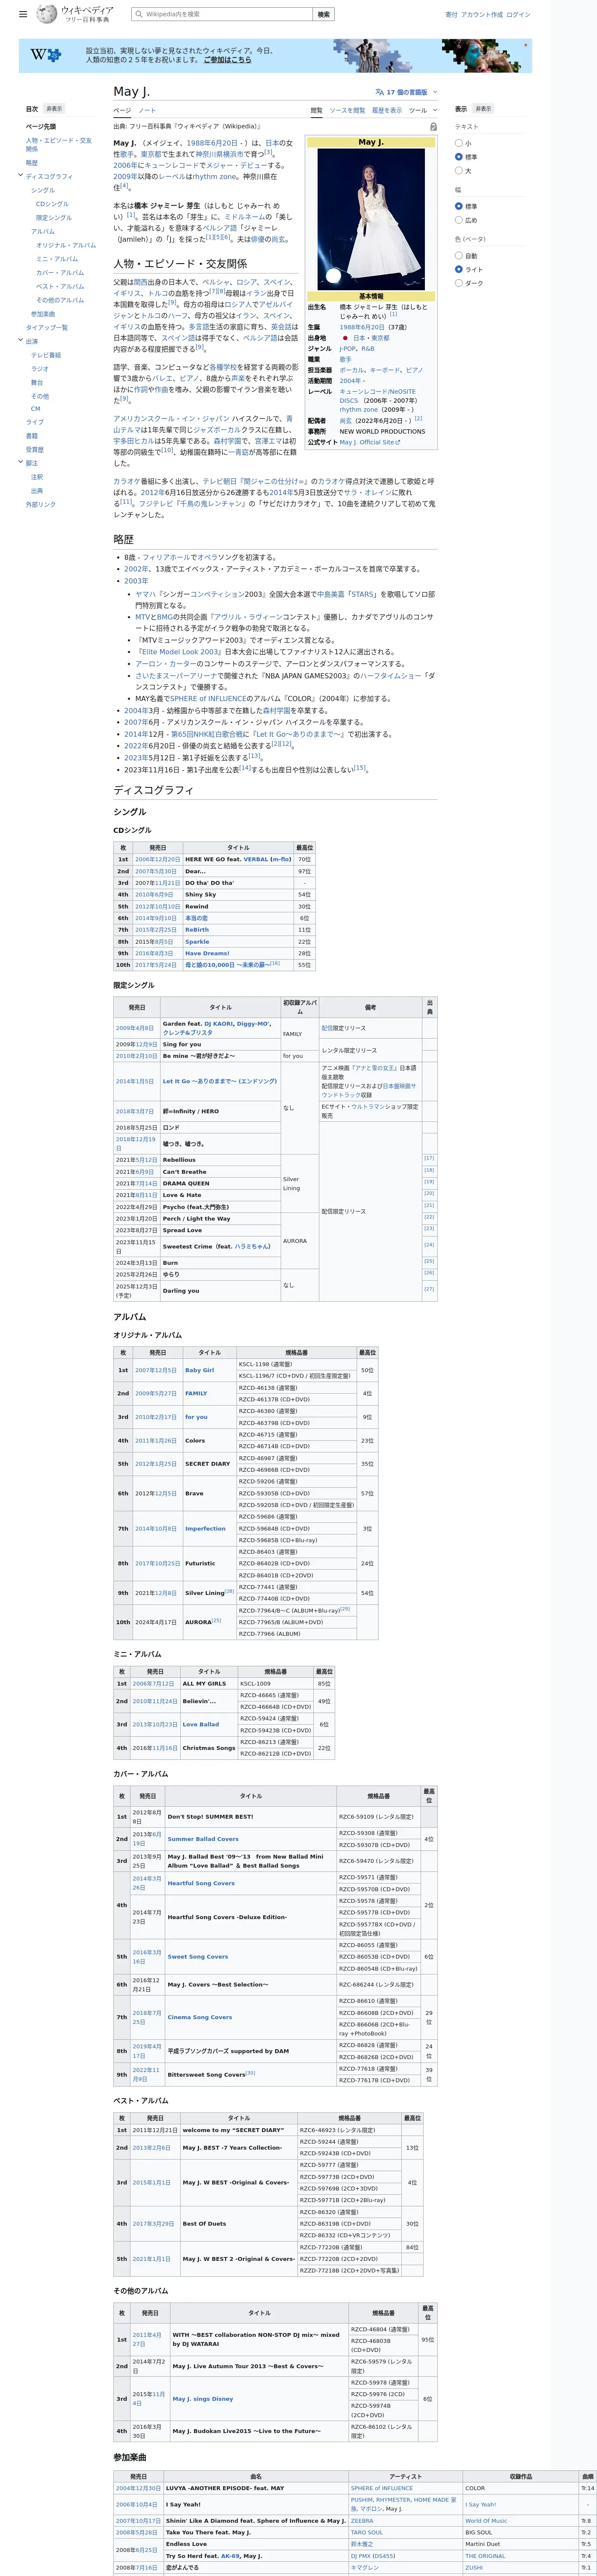This screenshot has height=2576, width=597.
Task: Click the Wikipedia puzzle logo in the banner
Action: pos(45,55)
